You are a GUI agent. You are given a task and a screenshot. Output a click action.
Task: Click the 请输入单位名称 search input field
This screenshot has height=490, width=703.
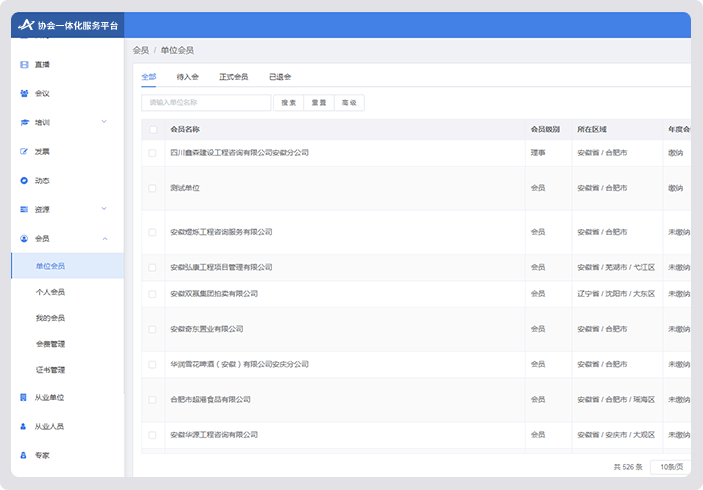(206, 102)
